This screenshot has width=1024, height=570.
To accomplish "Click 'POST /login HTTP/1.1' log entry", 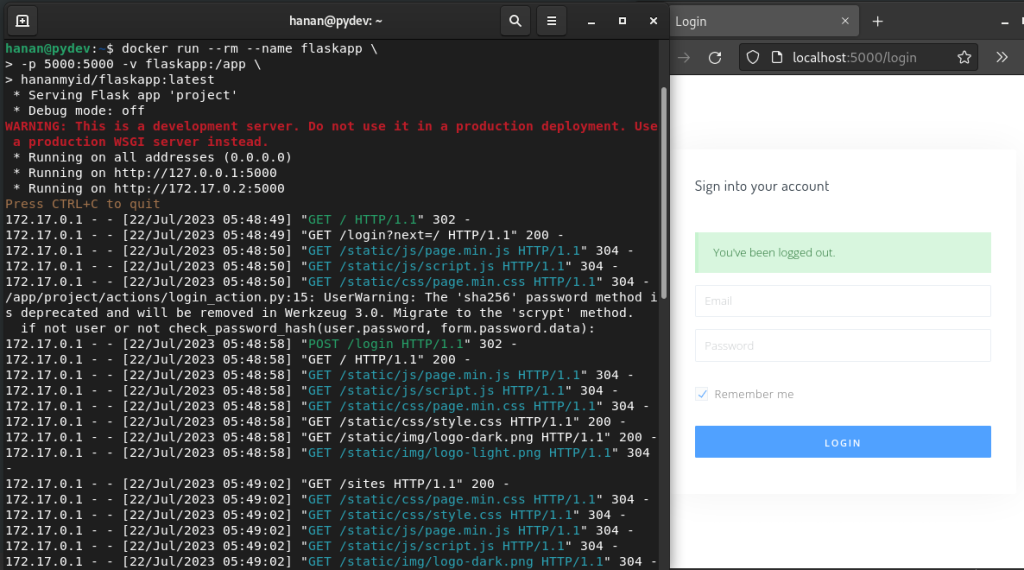I will click(x=385, y=344).
